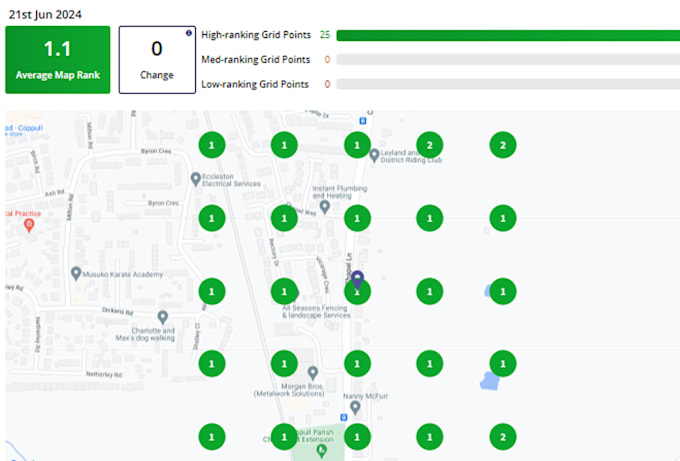This screenshot has width=680, height=461.
Task: Click the Average Map Rank card
Action: click(58, 60)
